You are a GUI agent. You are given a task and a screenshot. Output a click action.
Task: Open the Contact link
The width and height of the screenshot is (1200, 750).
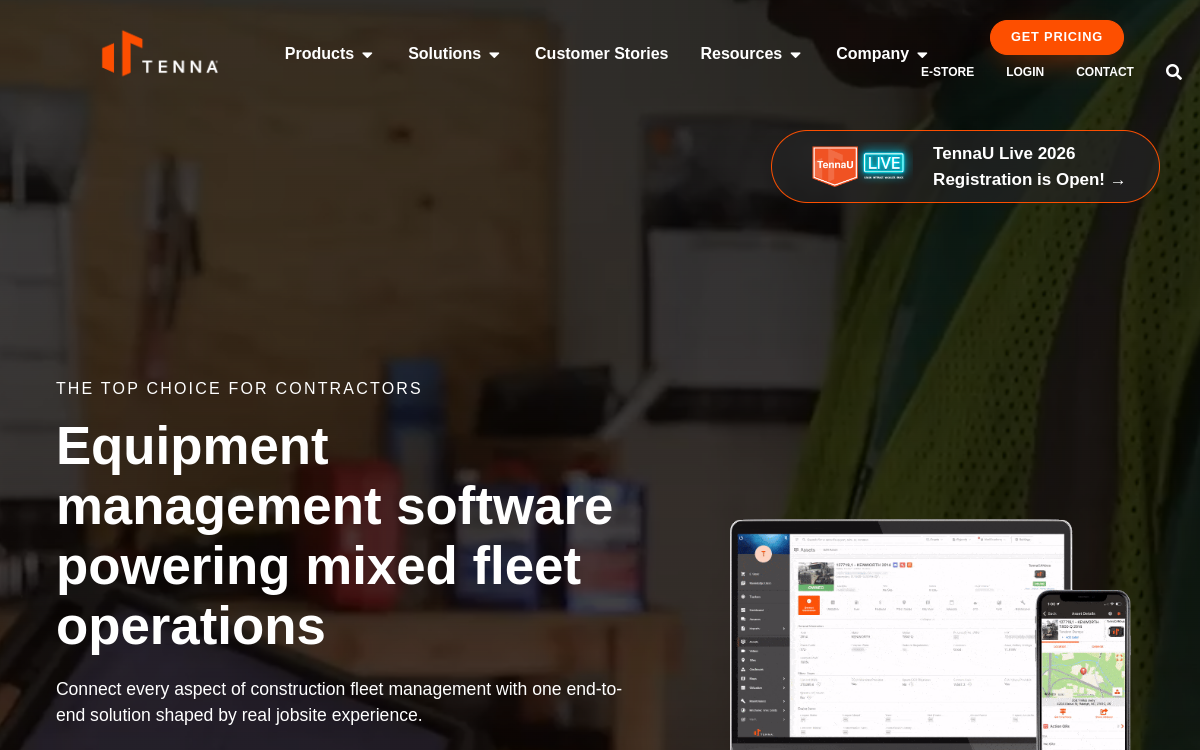[1105, 72]
